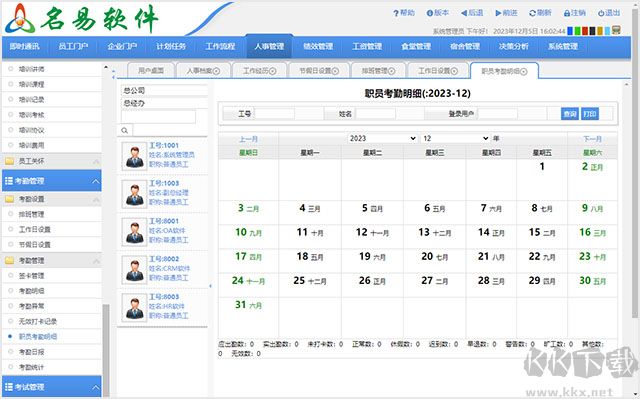Screen dimensions: 640x399
Task: Click the 员工关怀 folder icon in sidebar
Action: [9, 161]
